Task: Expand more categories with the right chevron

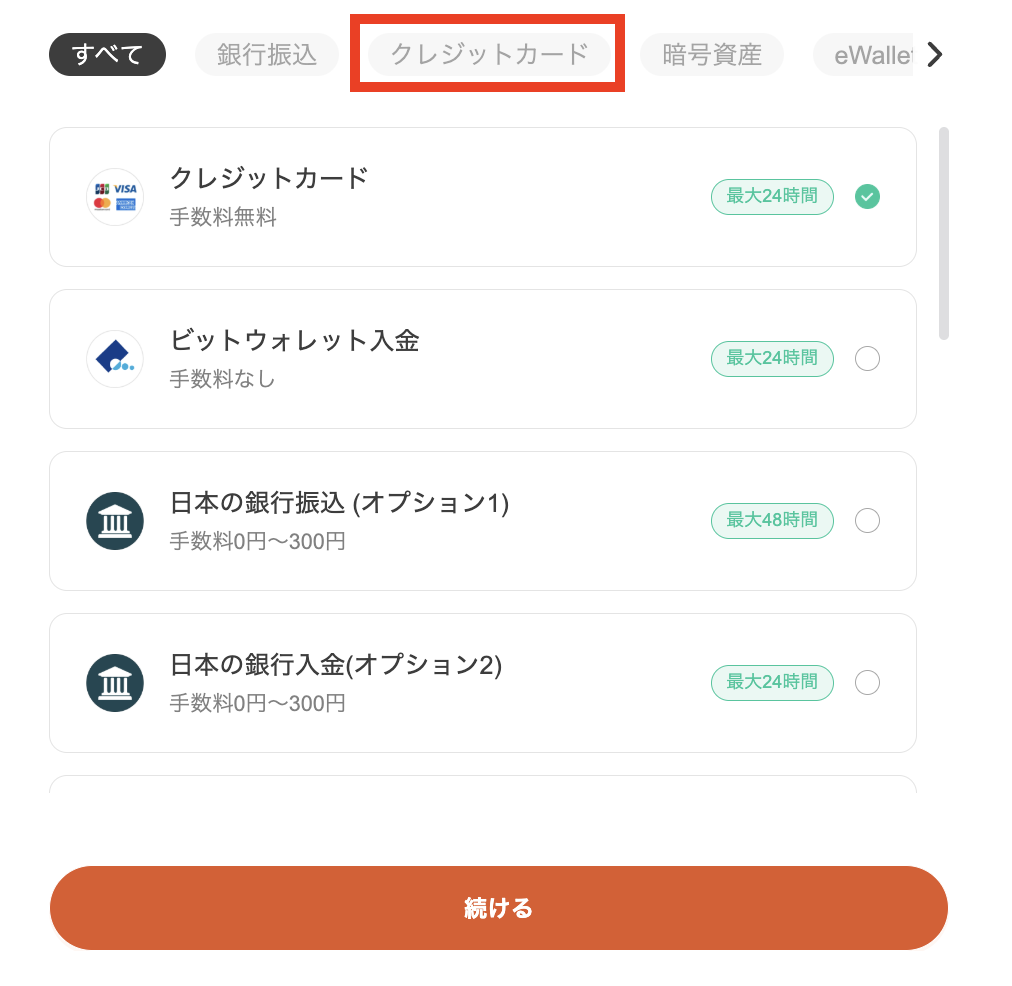Action: click(935, 55)
